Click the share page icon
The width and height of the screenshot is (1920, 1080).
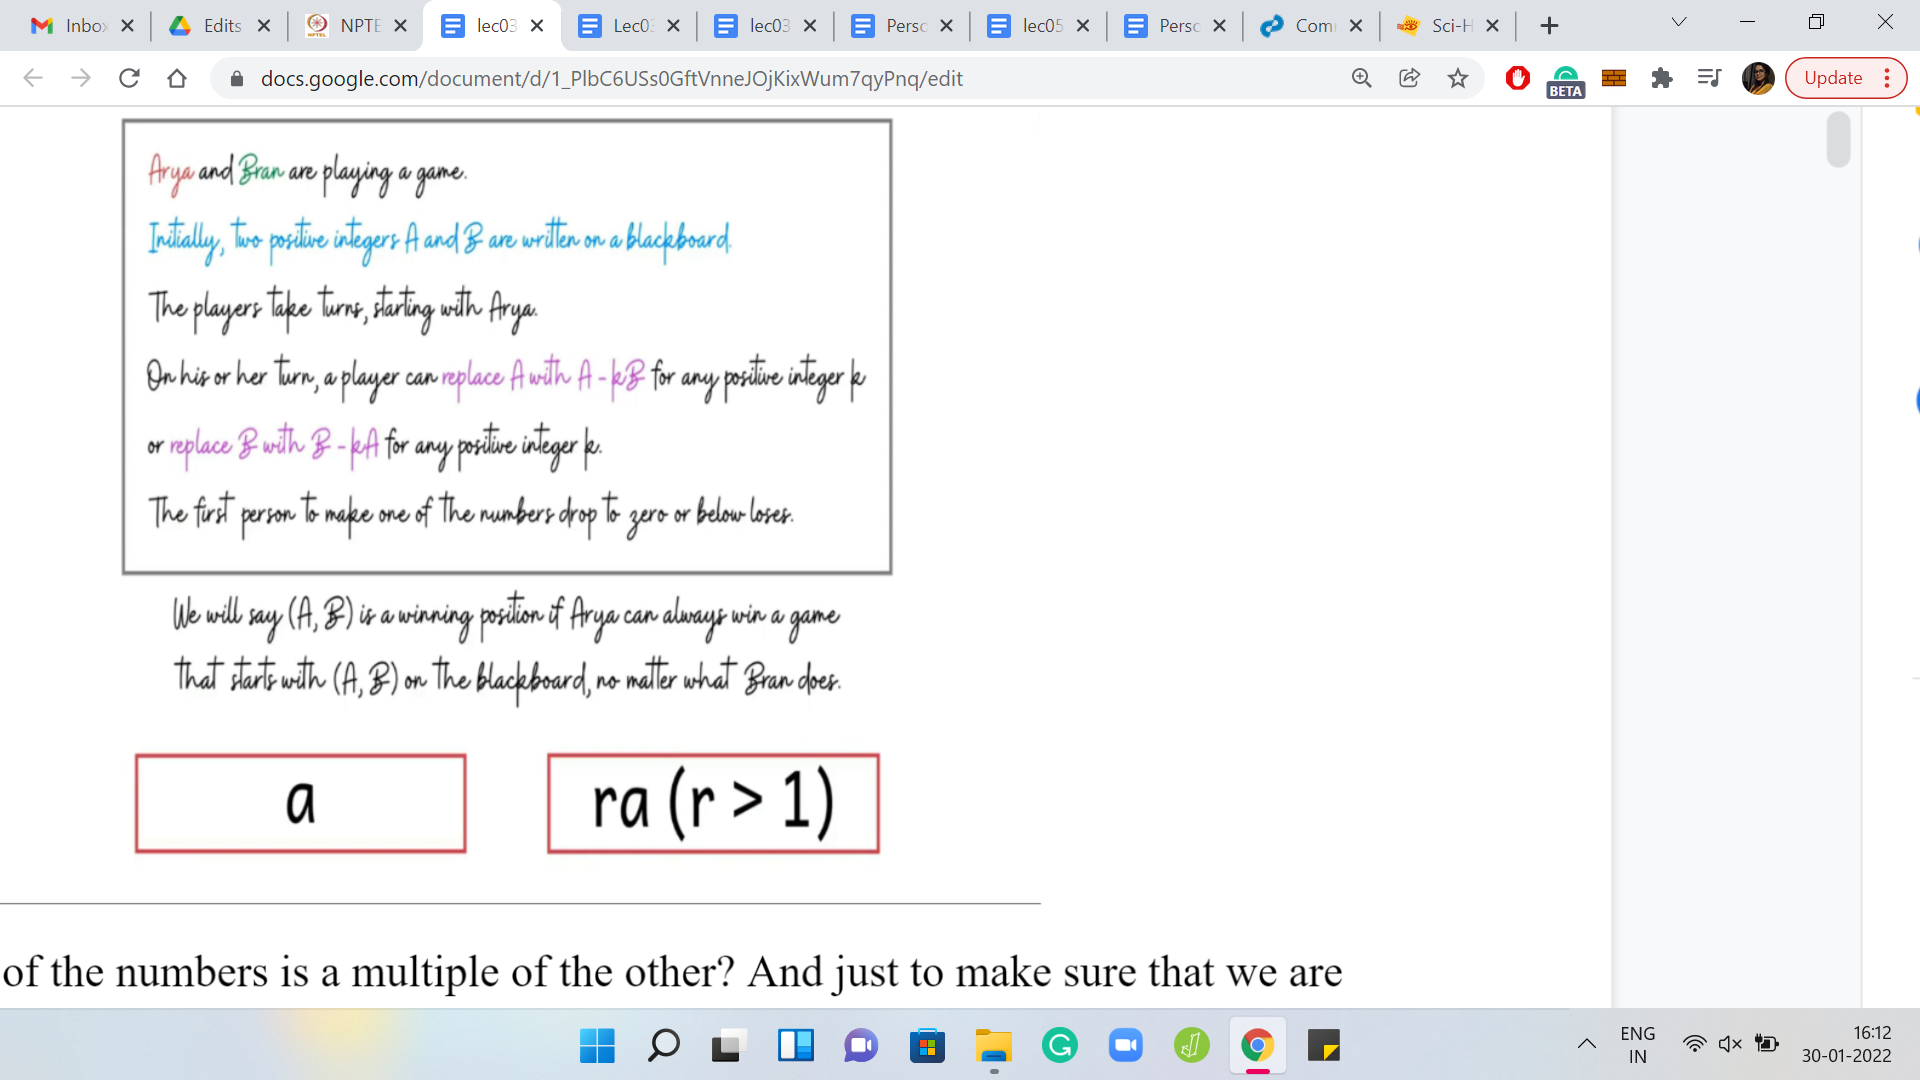(x=1409, y=78)
